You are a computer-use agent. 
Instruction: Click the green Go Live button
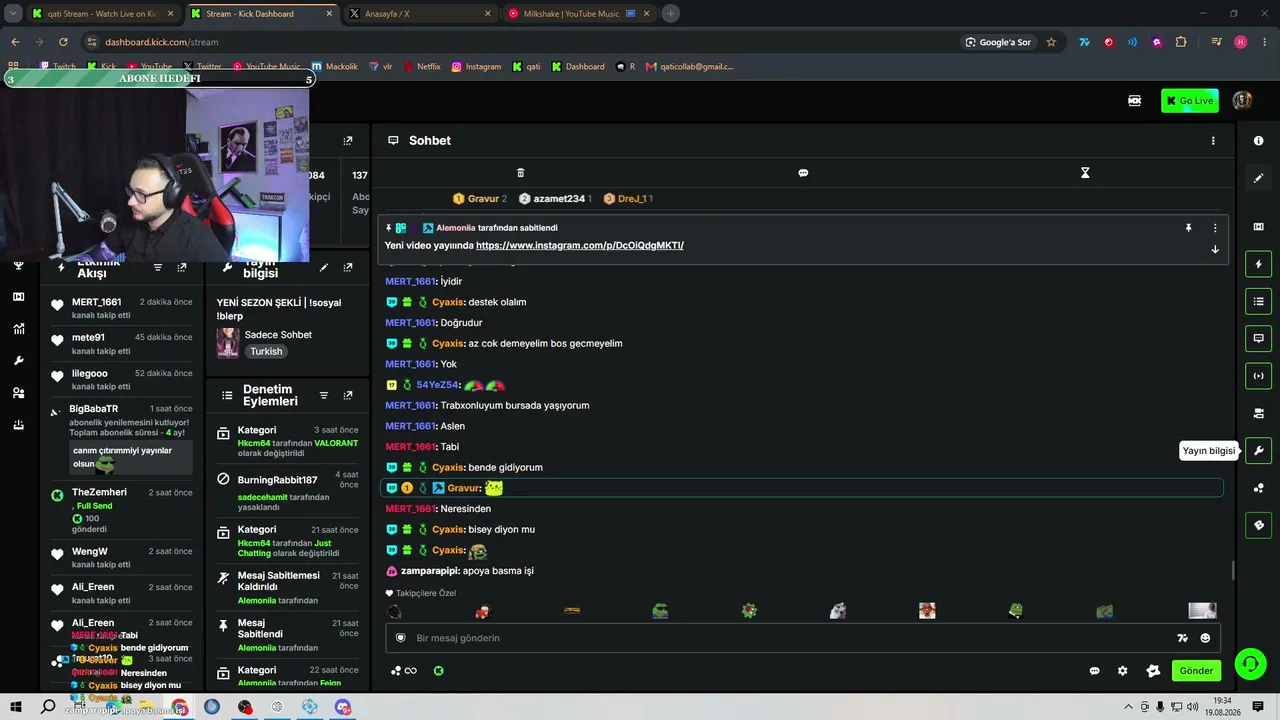[1189, 100]
